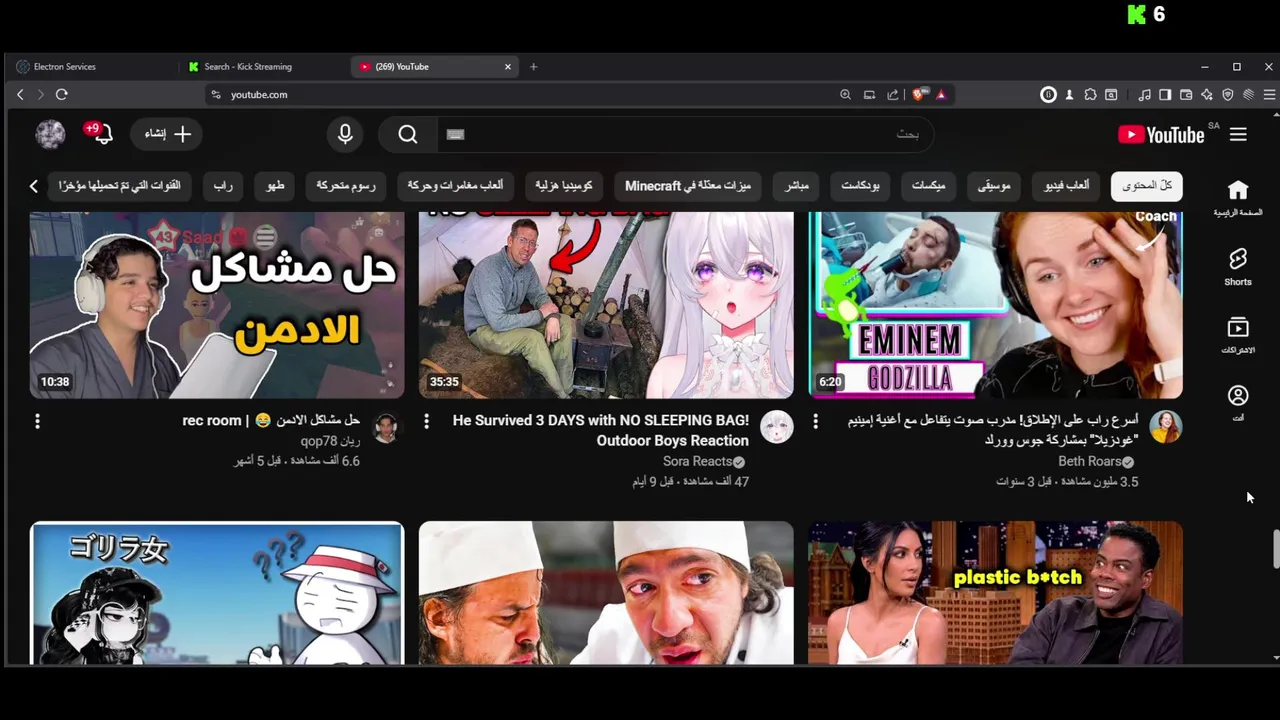The height and width of the screenshot is (720, 1280).
Task: Open Shorts in the sidebar
Action: pyautogui.click(x=1238, y=266)
